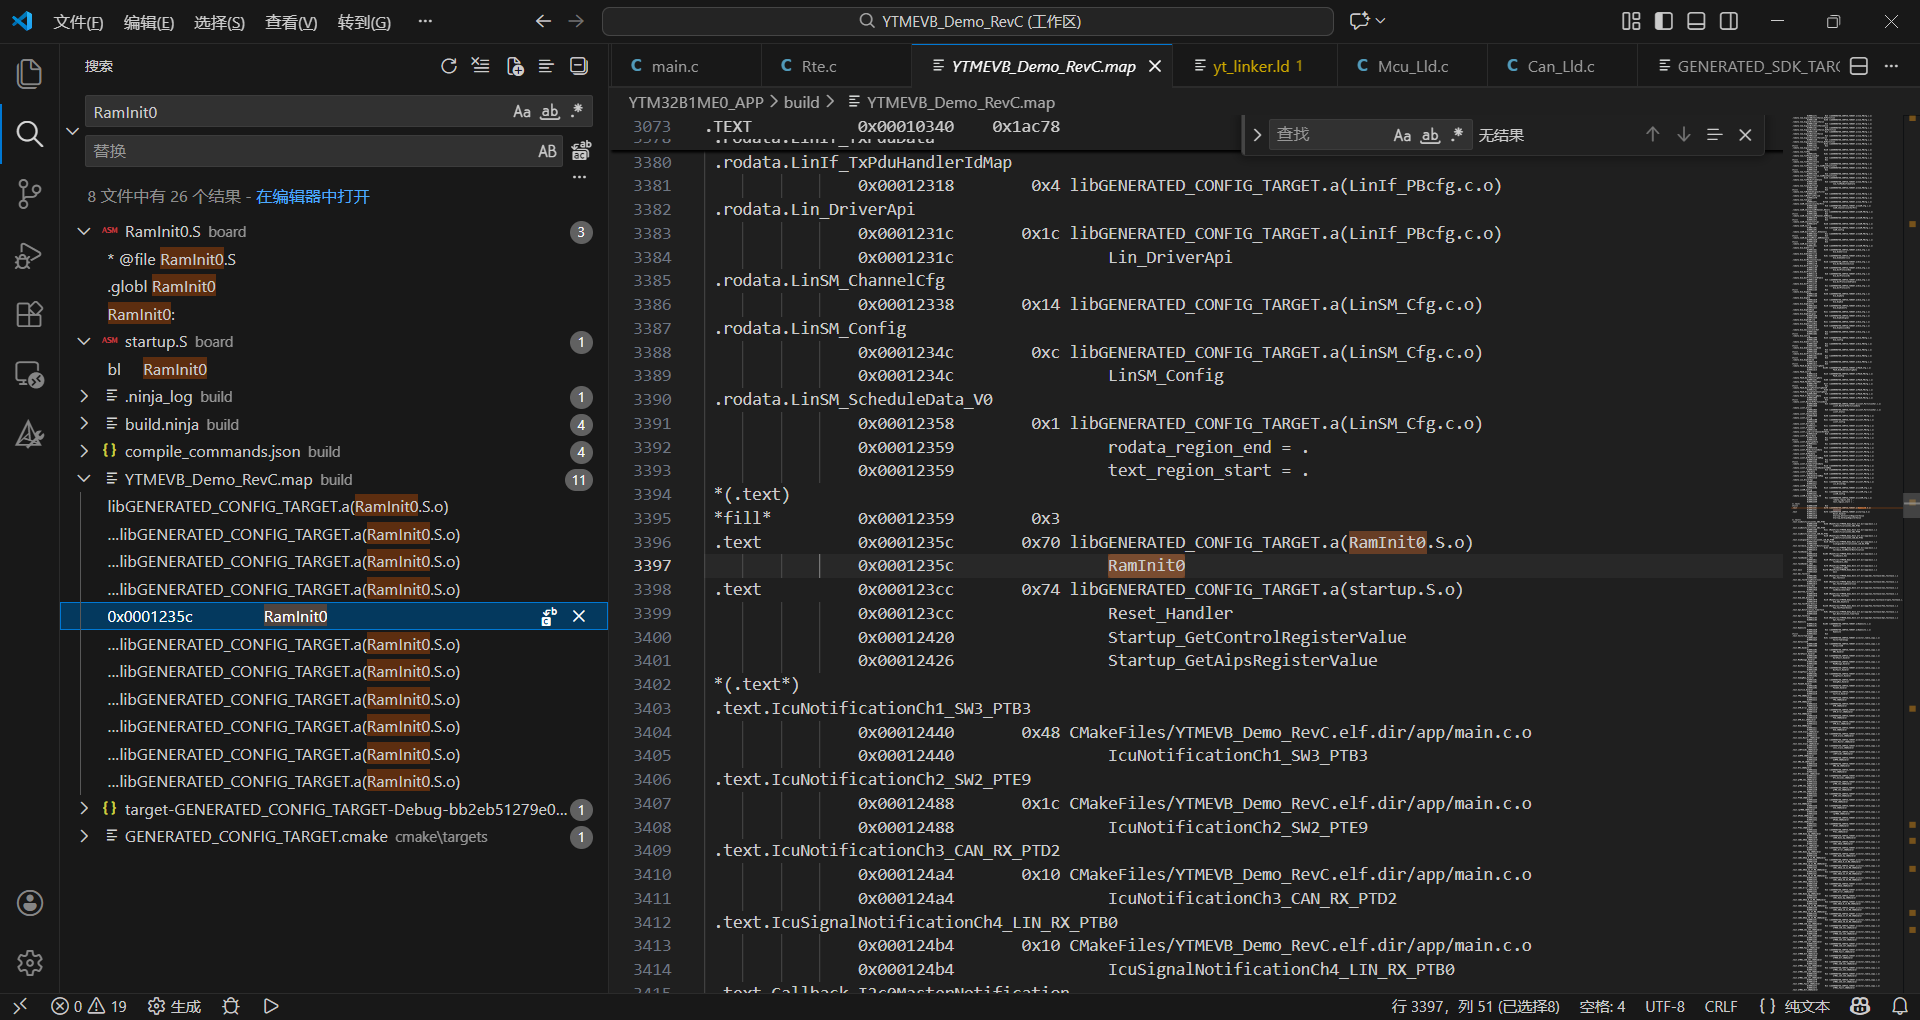
Task: Open the 查看(V) menu
Action: [290, 22]
